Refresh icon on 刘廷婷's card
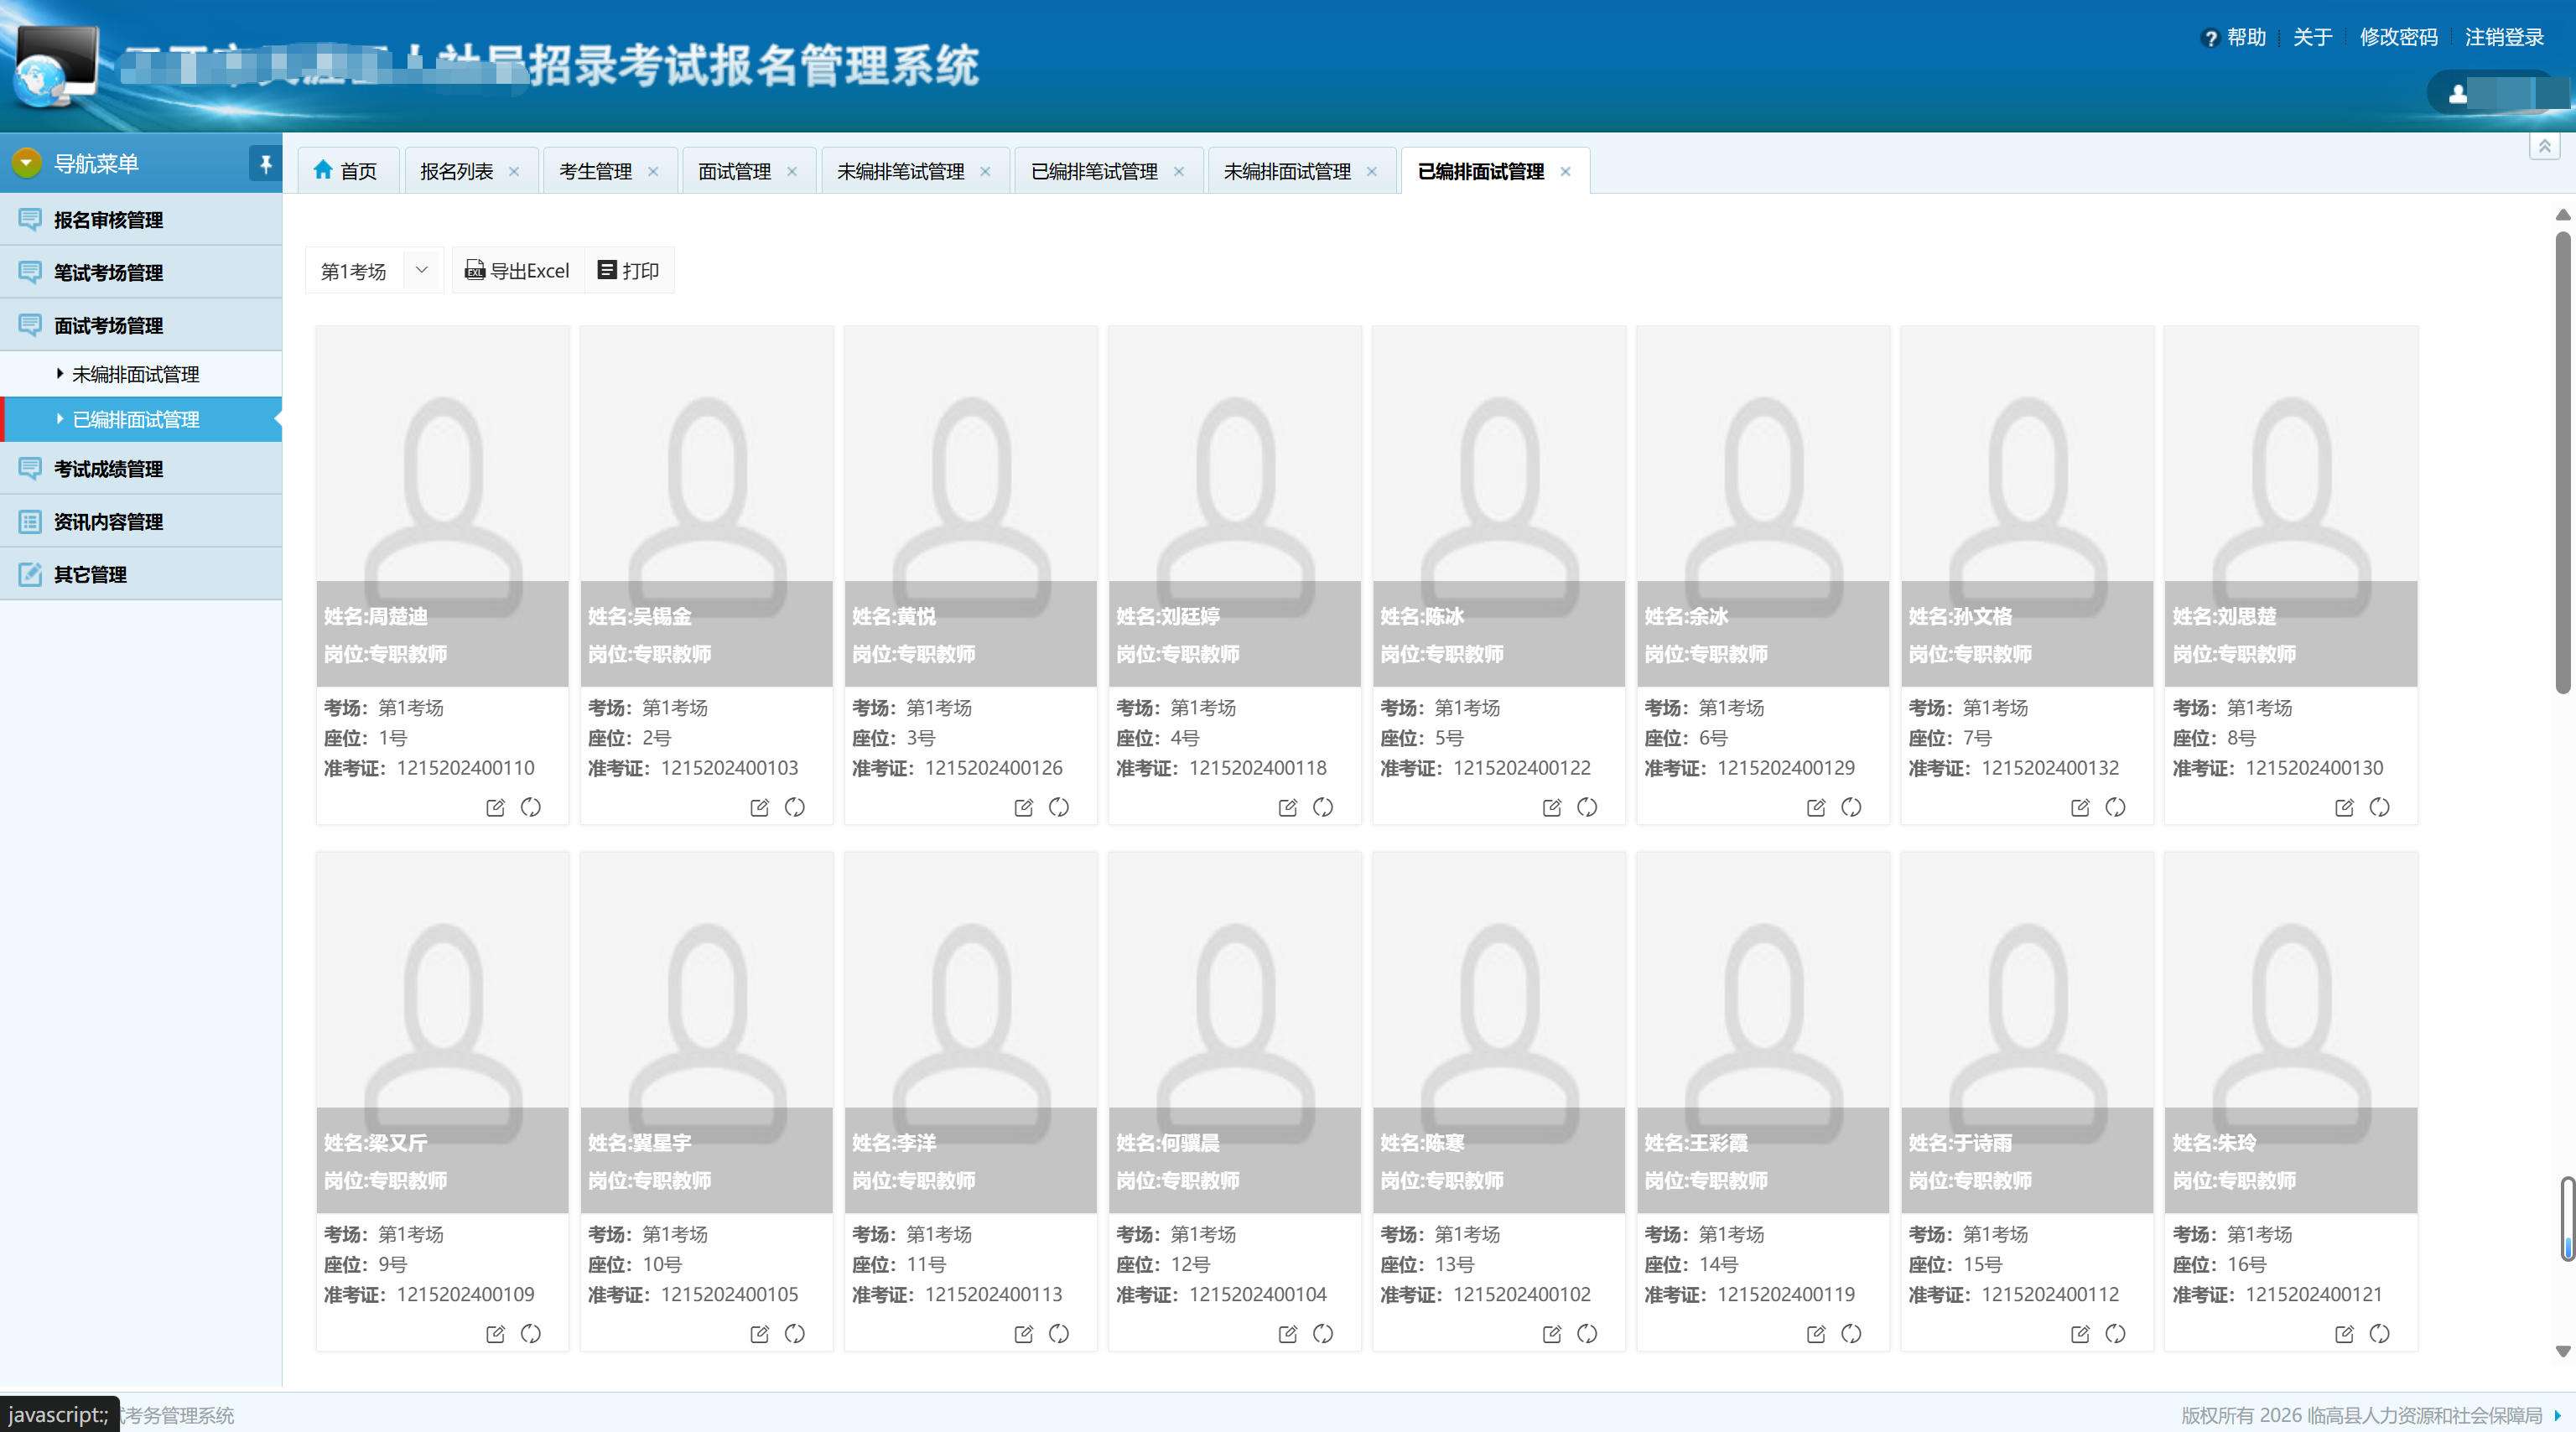The image size is (2576, 1432). [x=1323, y=807]
